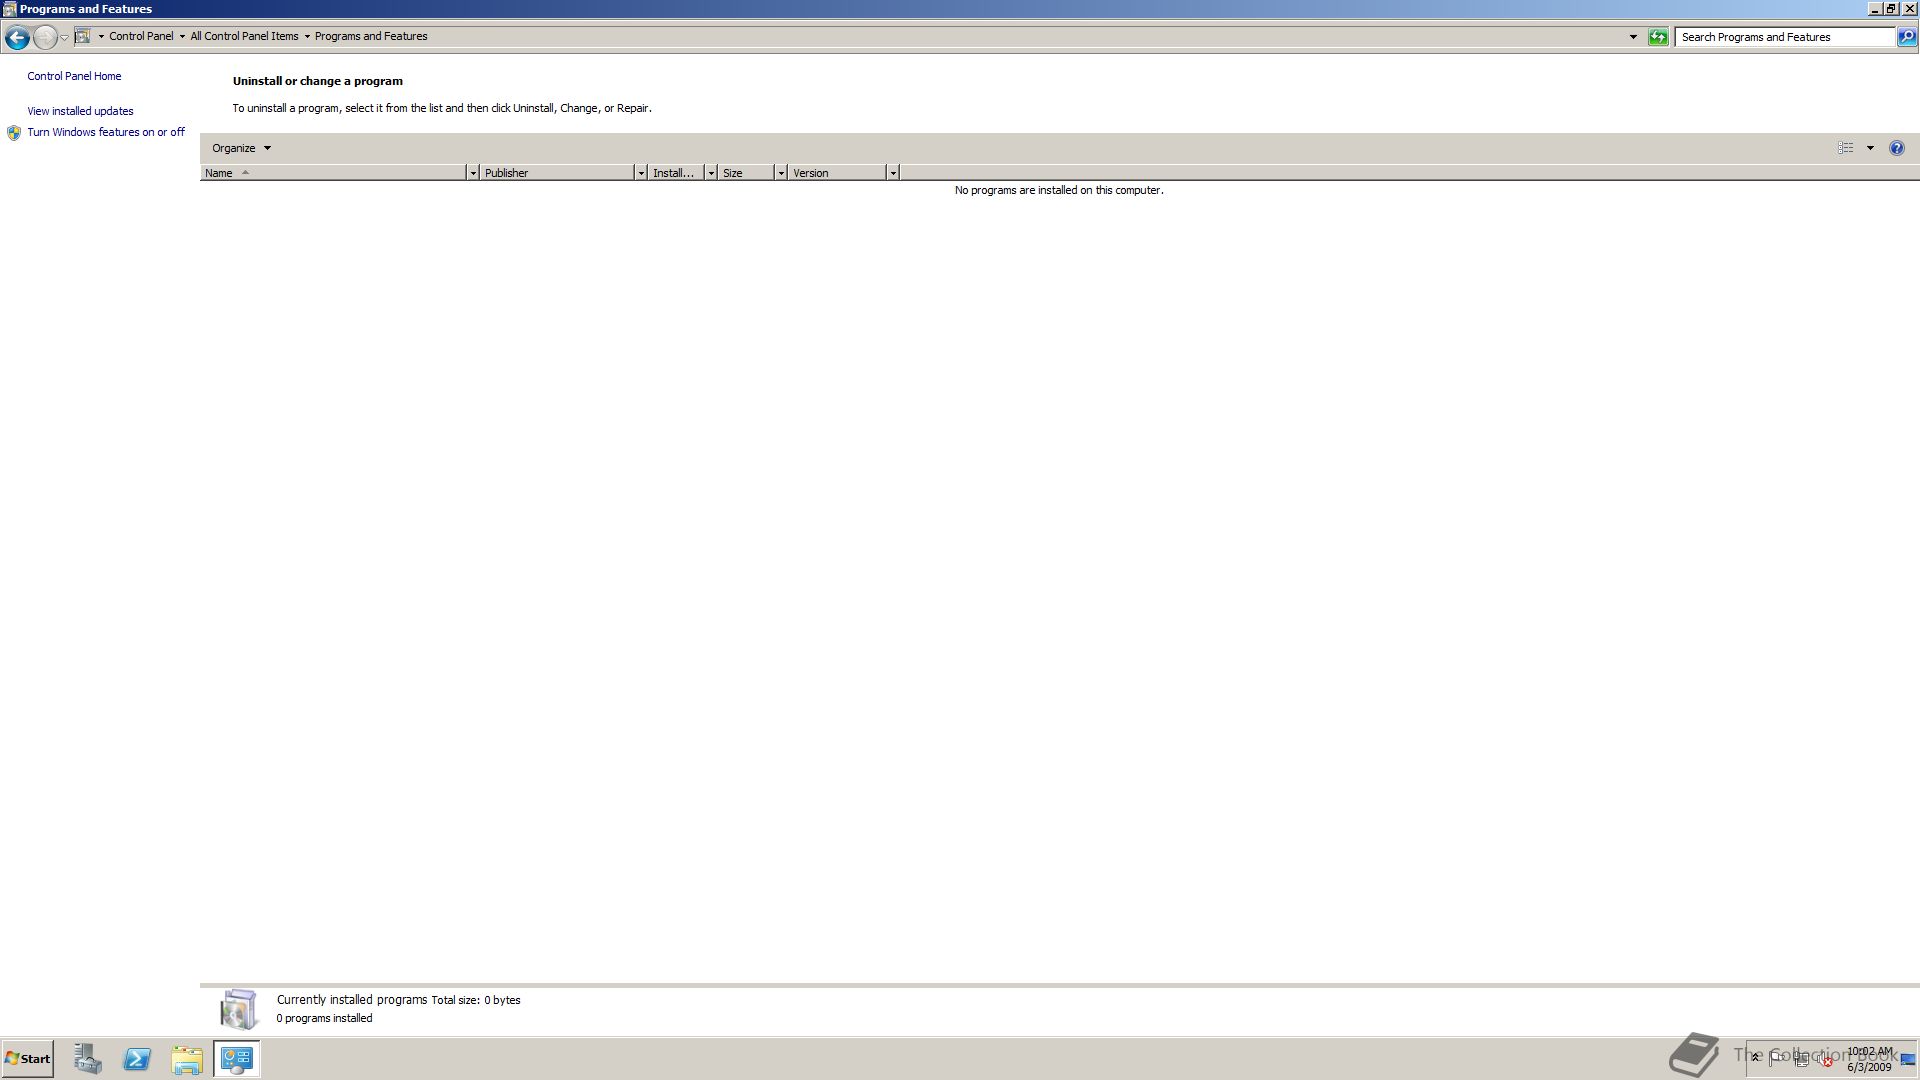1920x1080 pixels.
Task: Open the View installed updates link
Action: tap(80, 111)
